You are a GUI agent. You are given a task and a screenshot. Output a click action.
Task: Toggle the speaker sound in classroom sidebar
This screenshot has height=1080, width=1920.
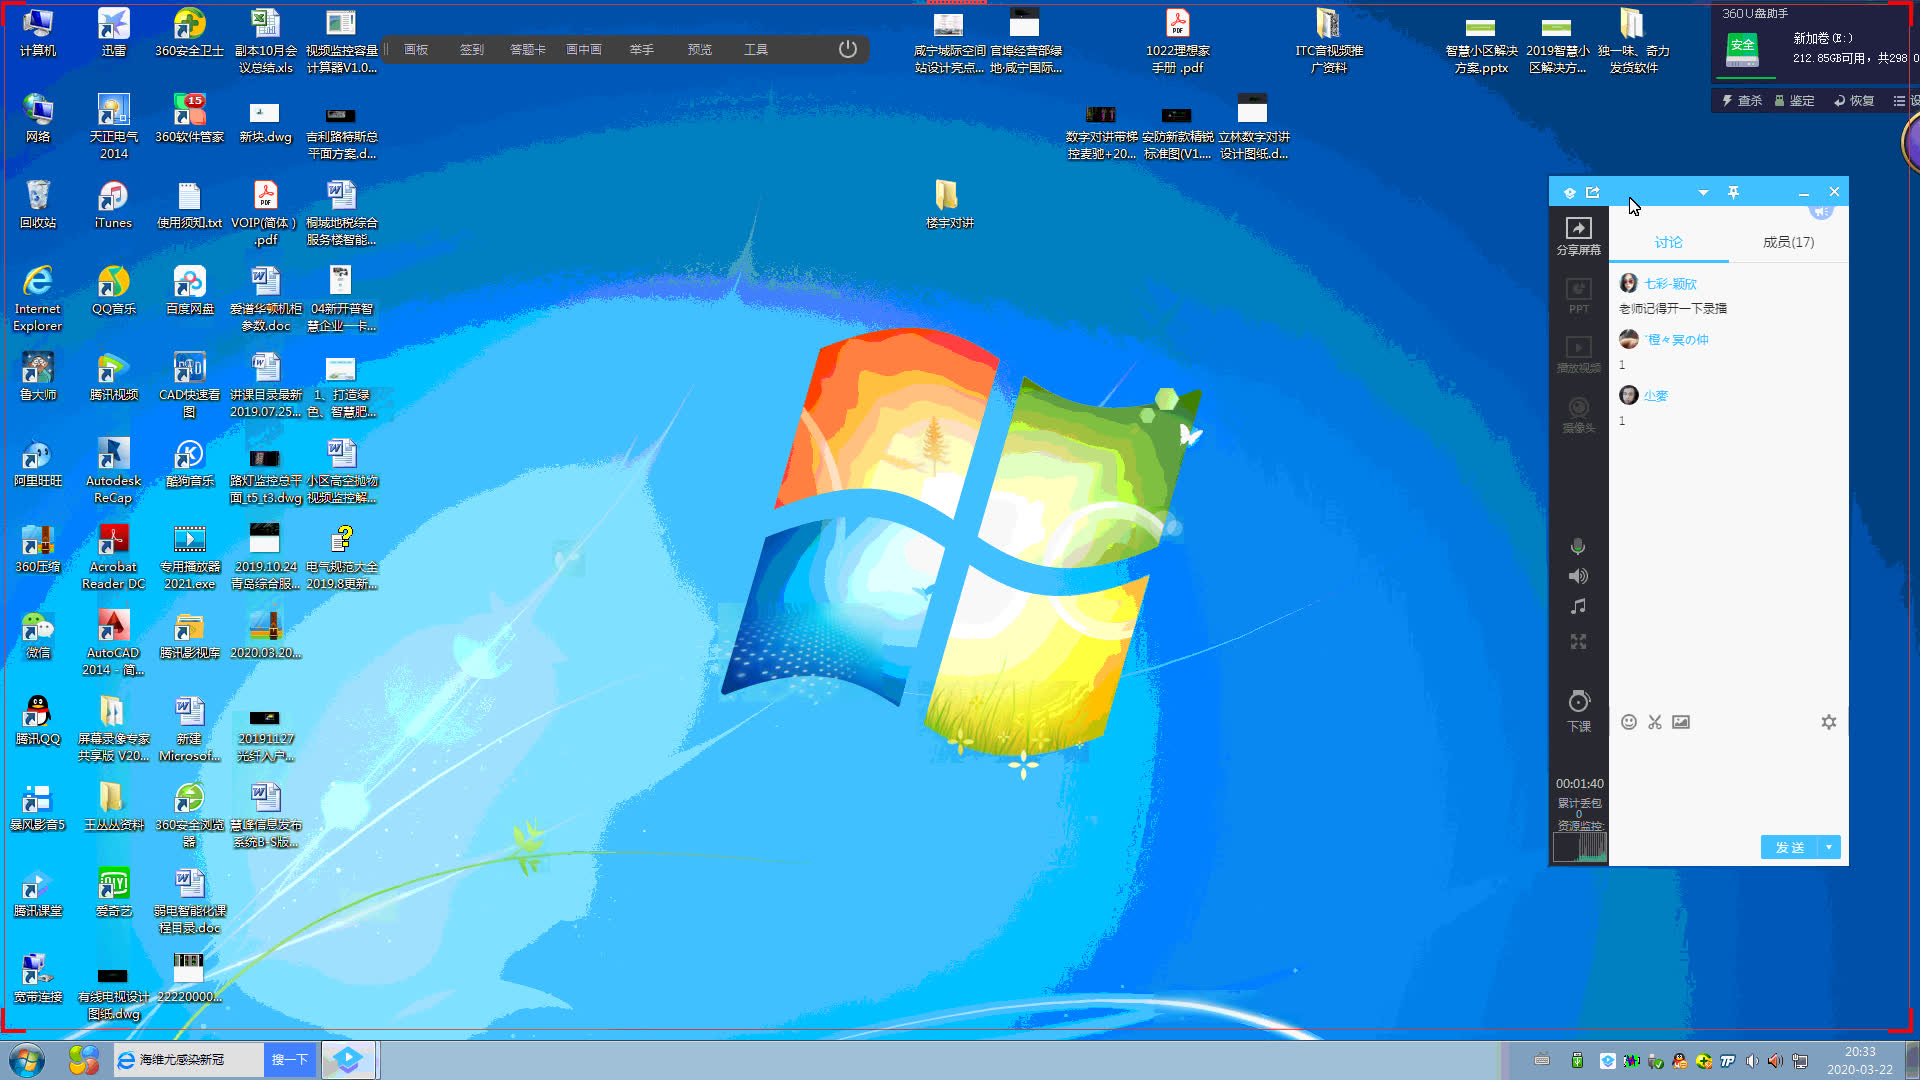click(x=1578, y=576)
